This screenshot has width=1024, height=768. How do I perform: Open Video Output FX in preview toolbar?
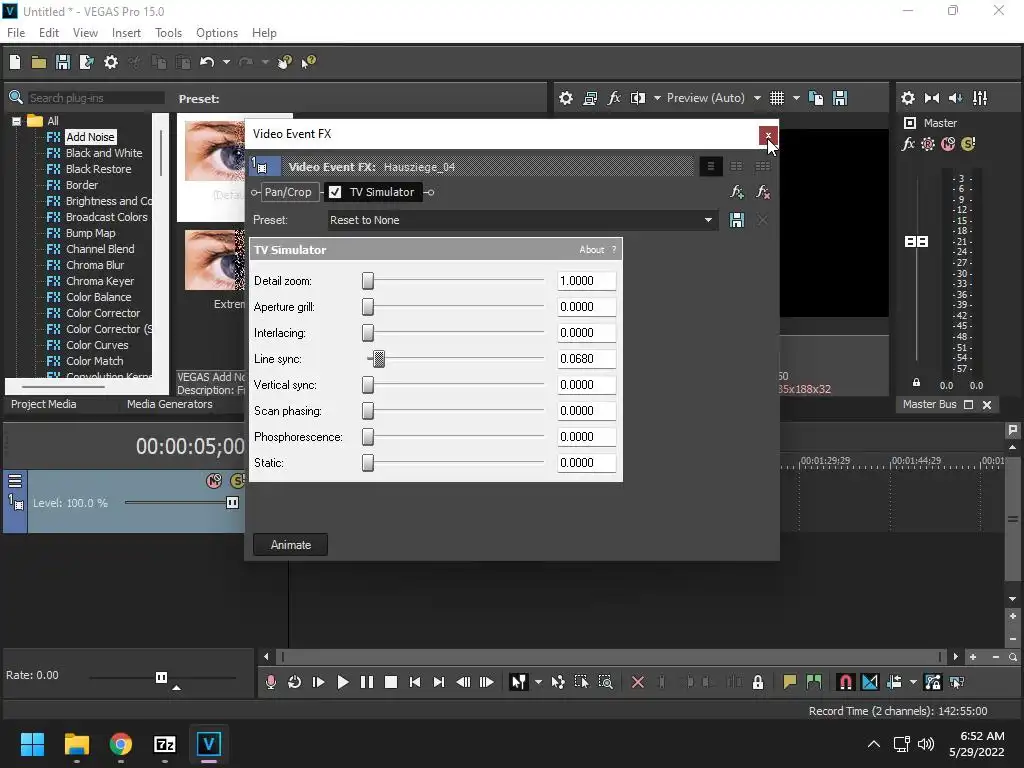point(613,98)
